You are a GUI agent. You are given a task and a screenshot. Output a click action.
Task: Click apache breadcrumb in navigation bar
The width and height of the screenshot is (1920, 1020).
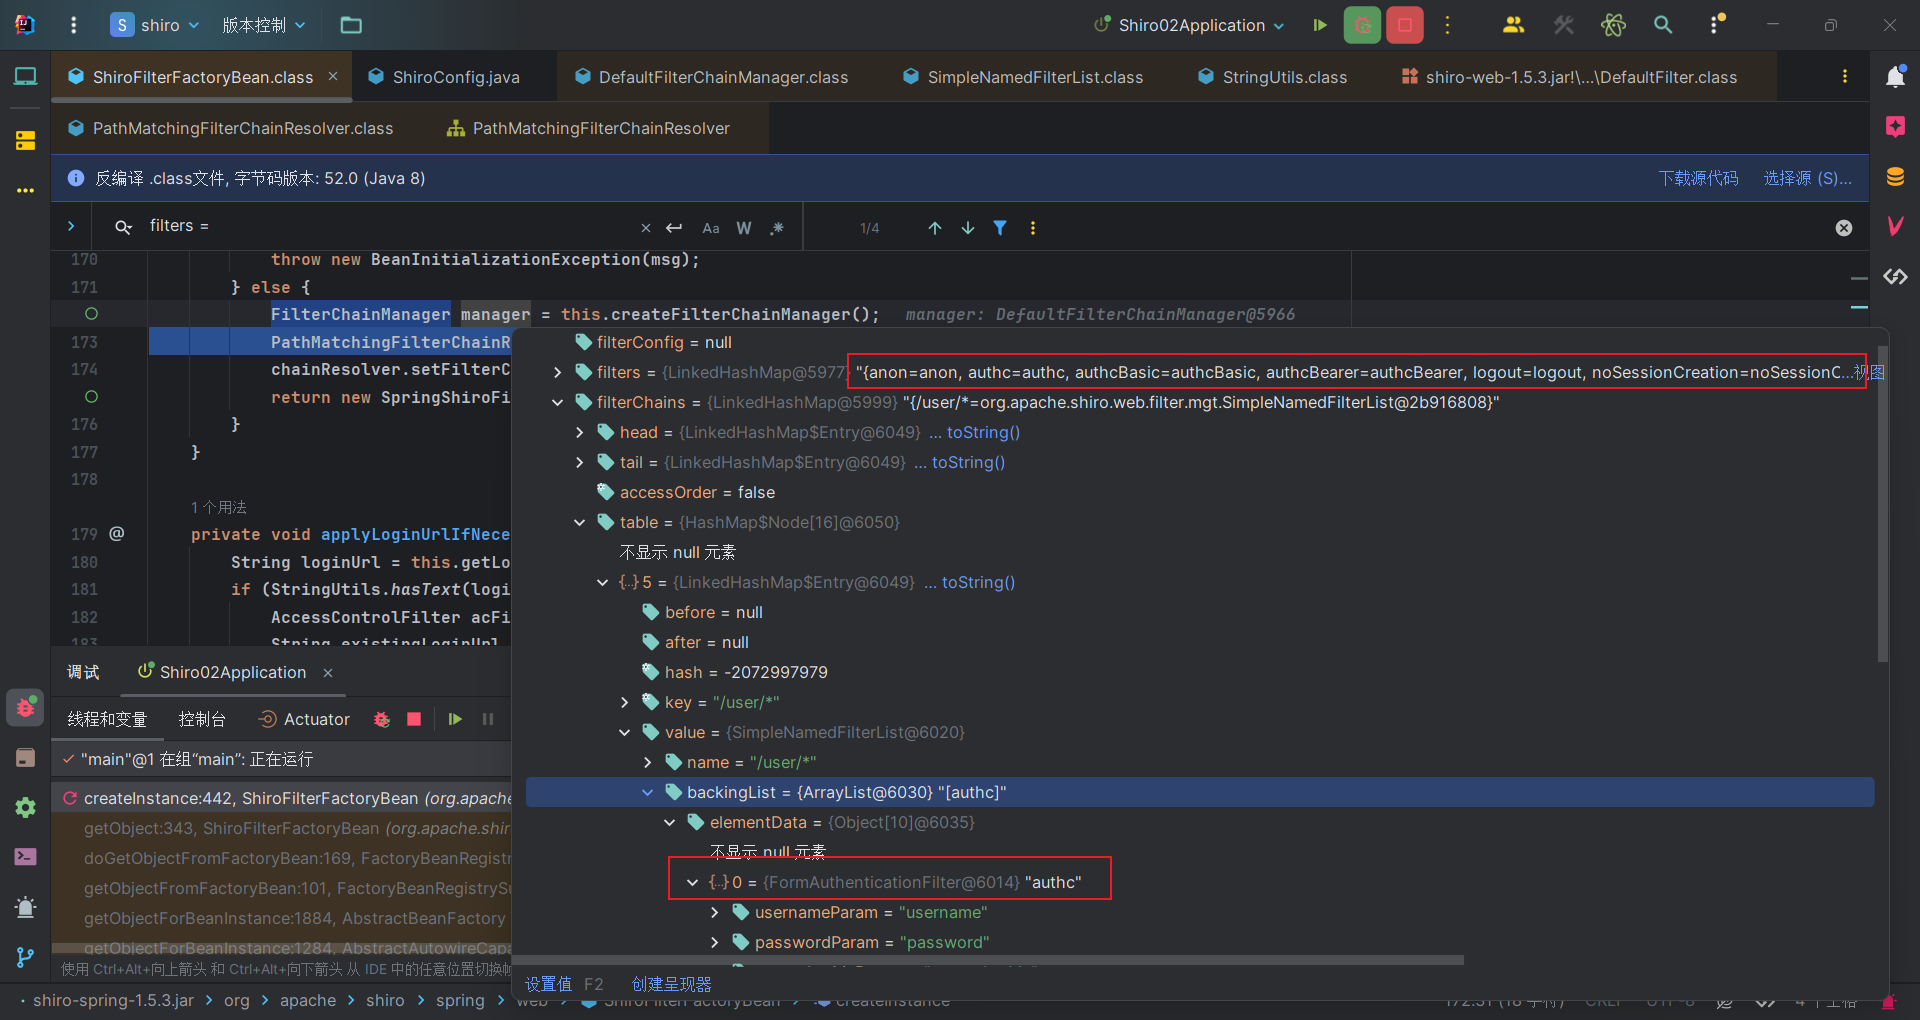coord(308,1000)
